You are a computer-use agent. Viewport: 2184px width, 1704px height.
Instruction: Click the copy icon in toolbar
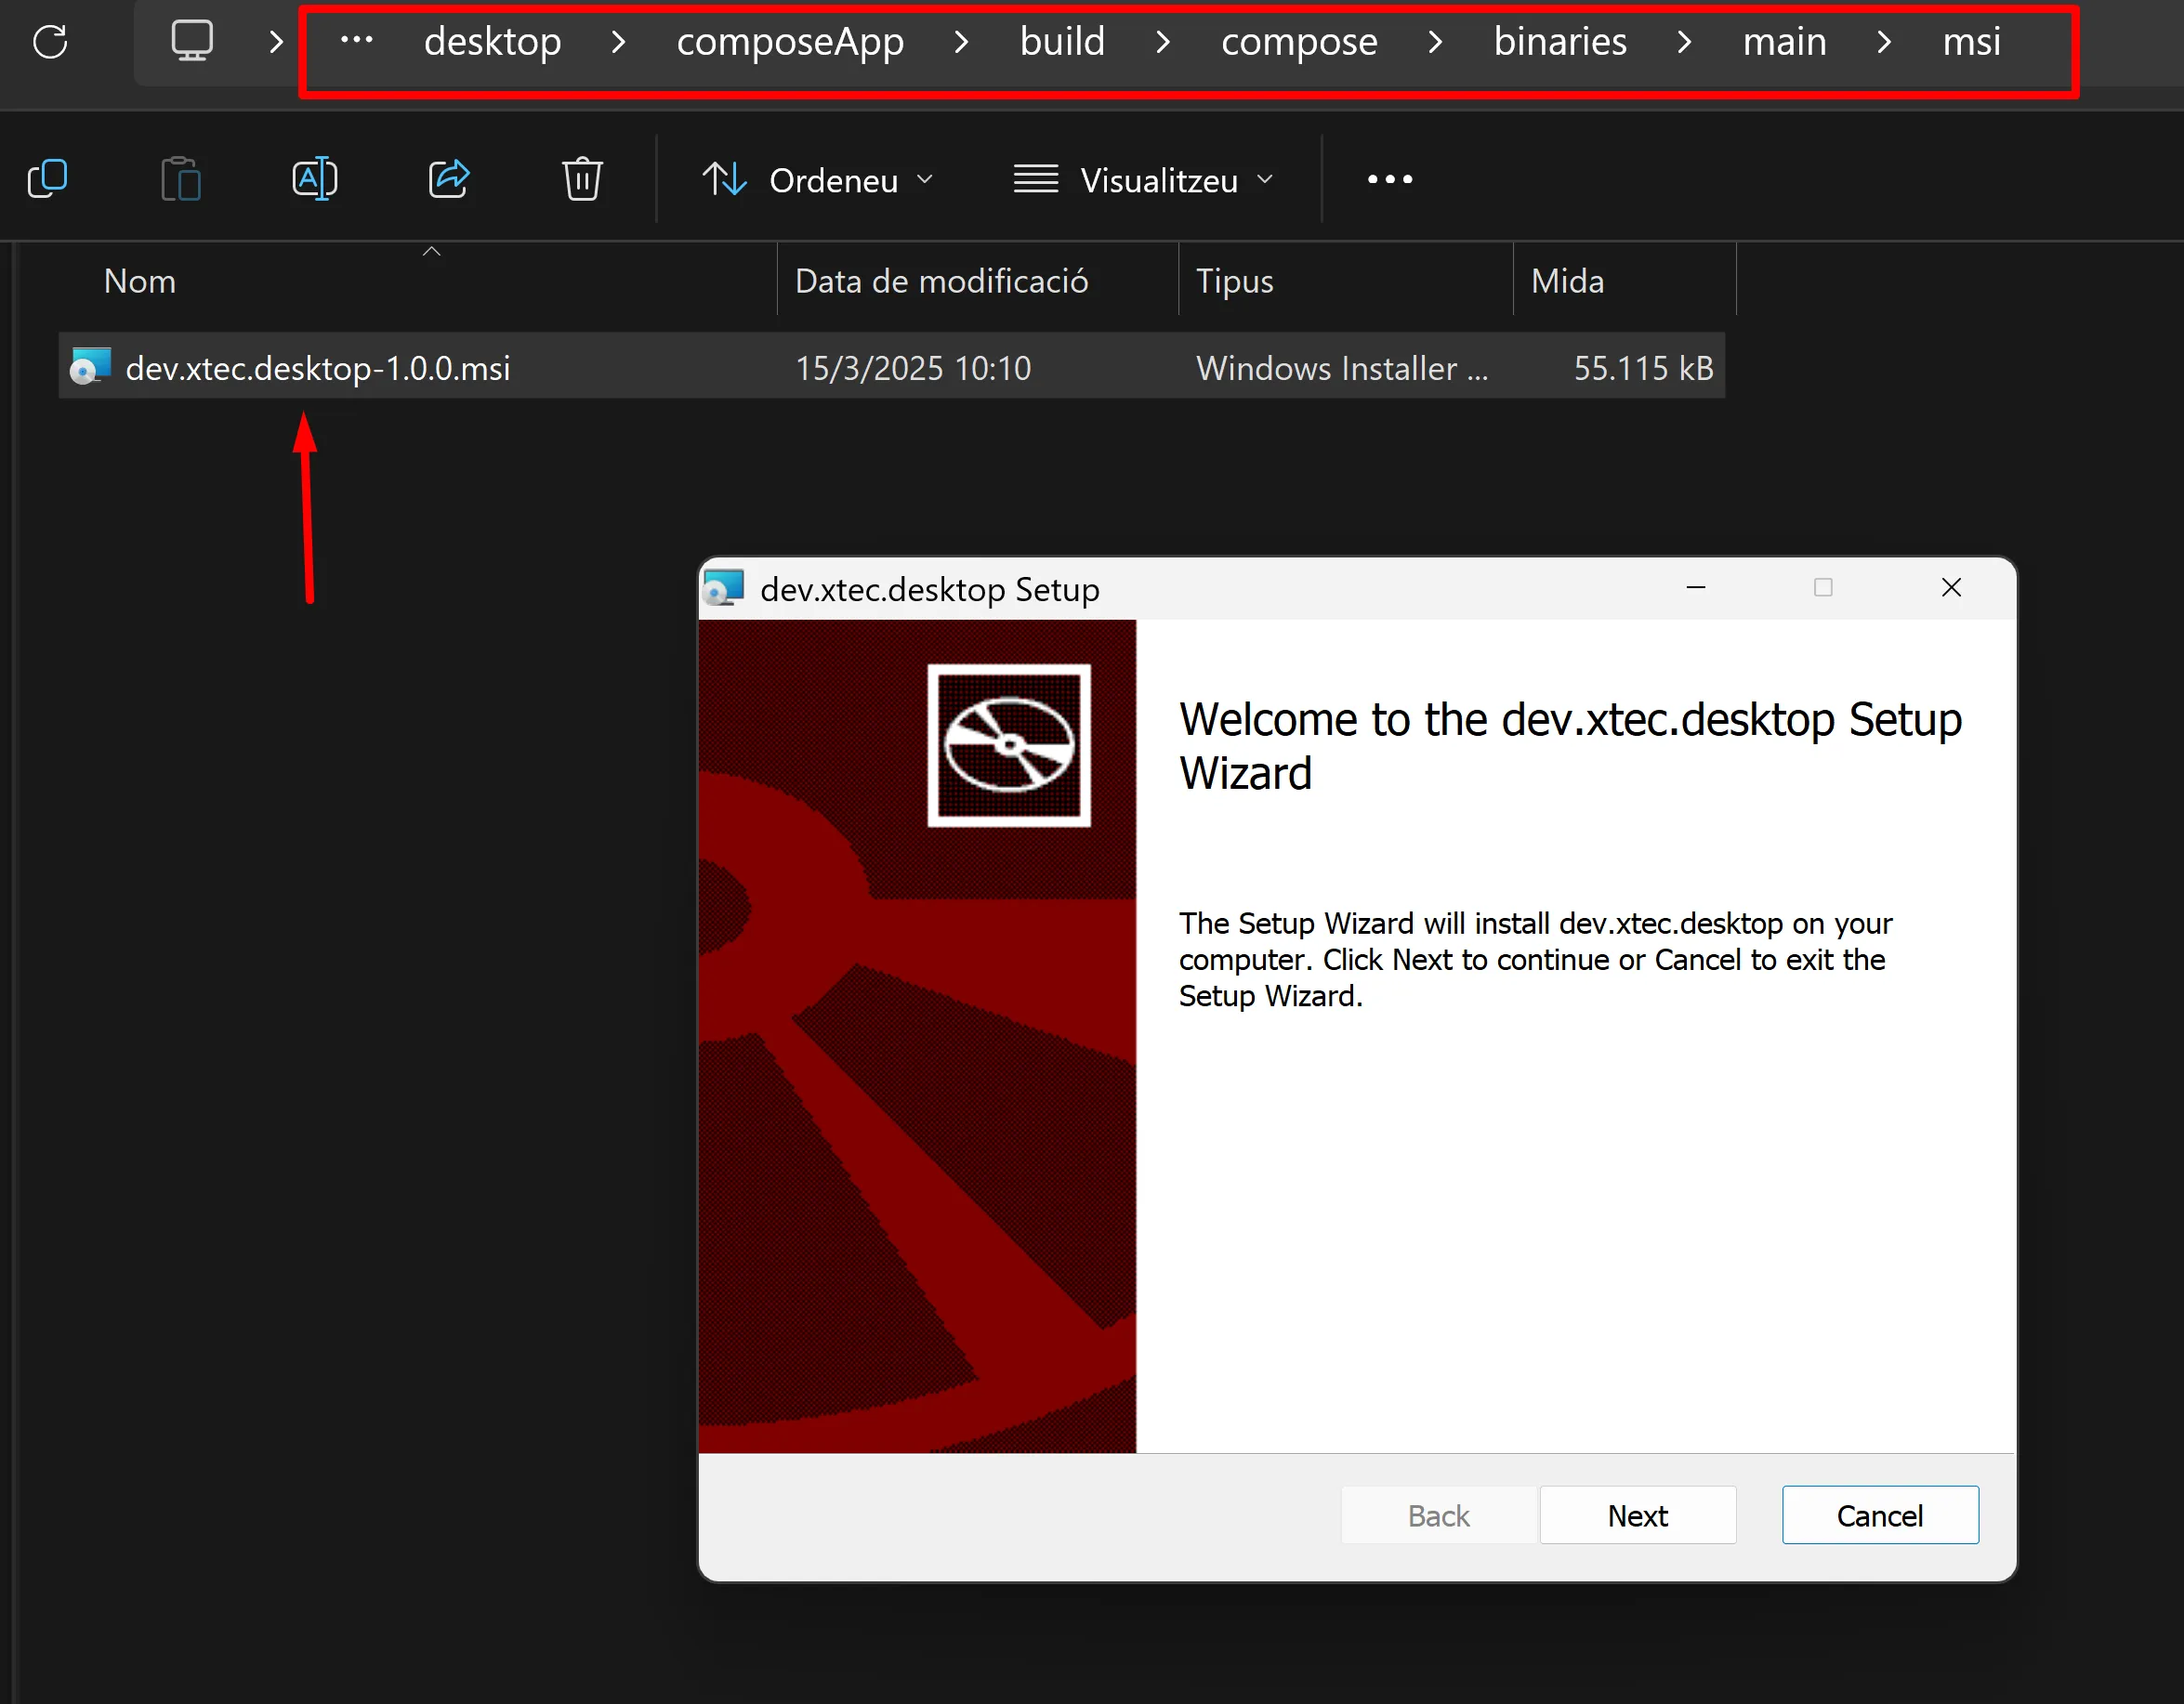pyautogui.click(x=48, y=180)
